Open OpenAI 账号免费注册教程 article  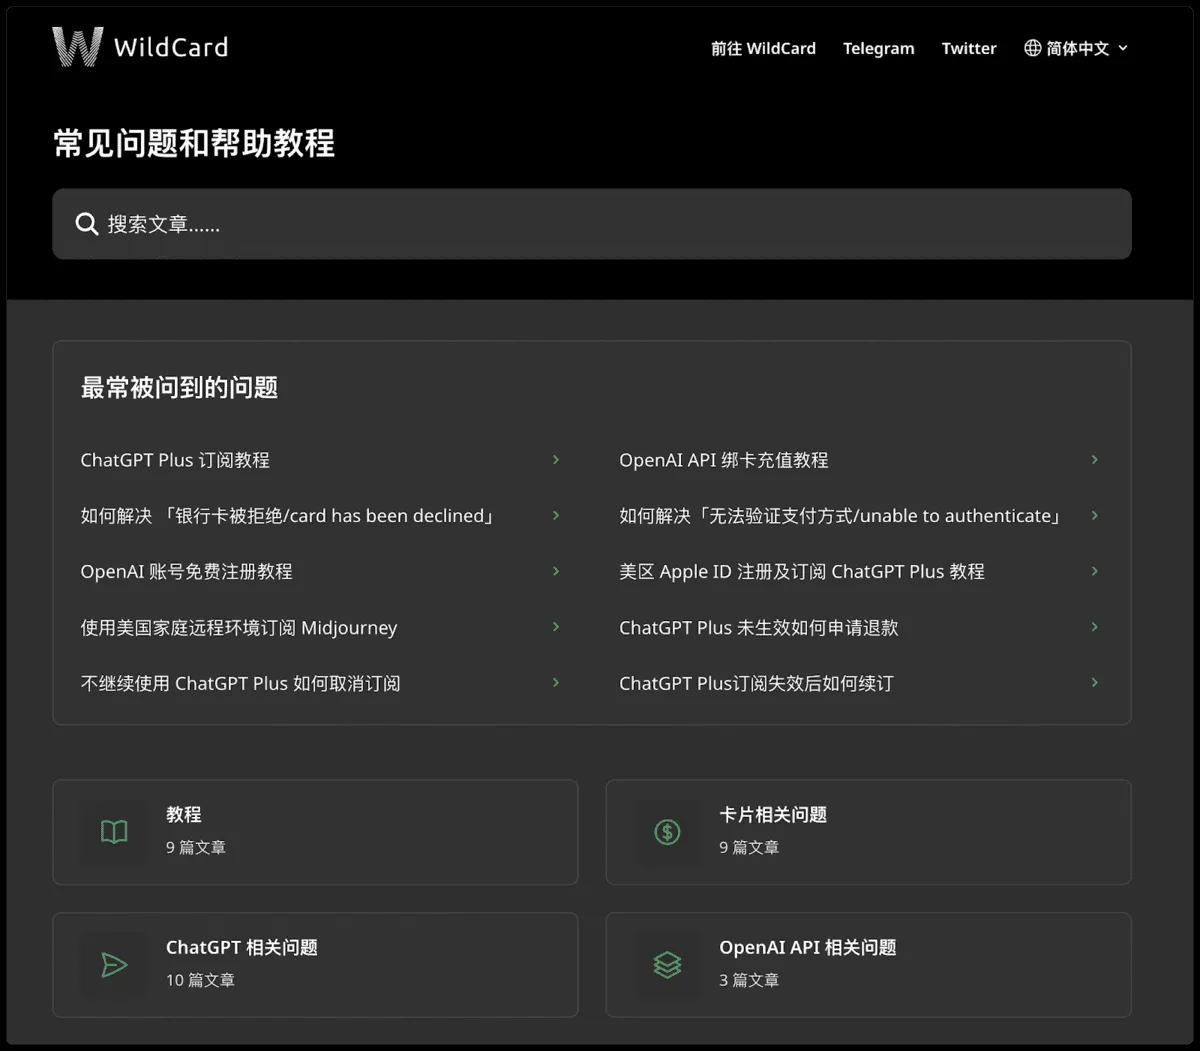187,571
